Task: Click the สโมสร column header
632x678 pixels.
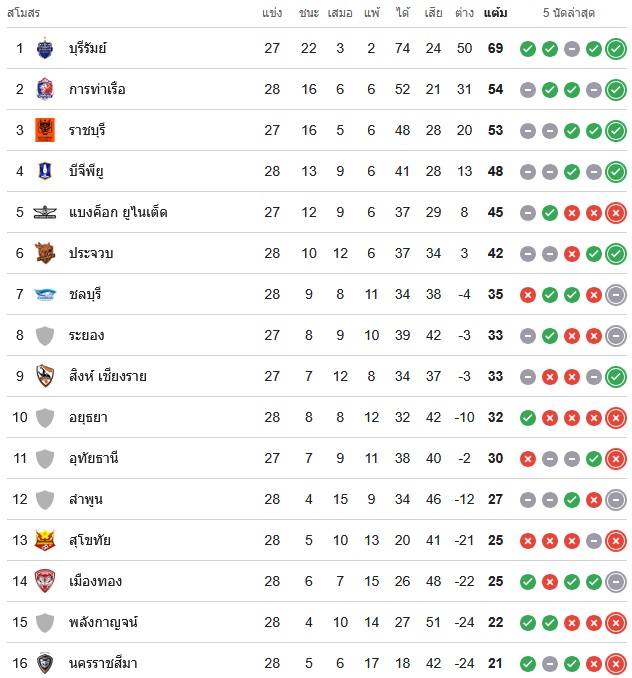Action: [x=24, y=13]
